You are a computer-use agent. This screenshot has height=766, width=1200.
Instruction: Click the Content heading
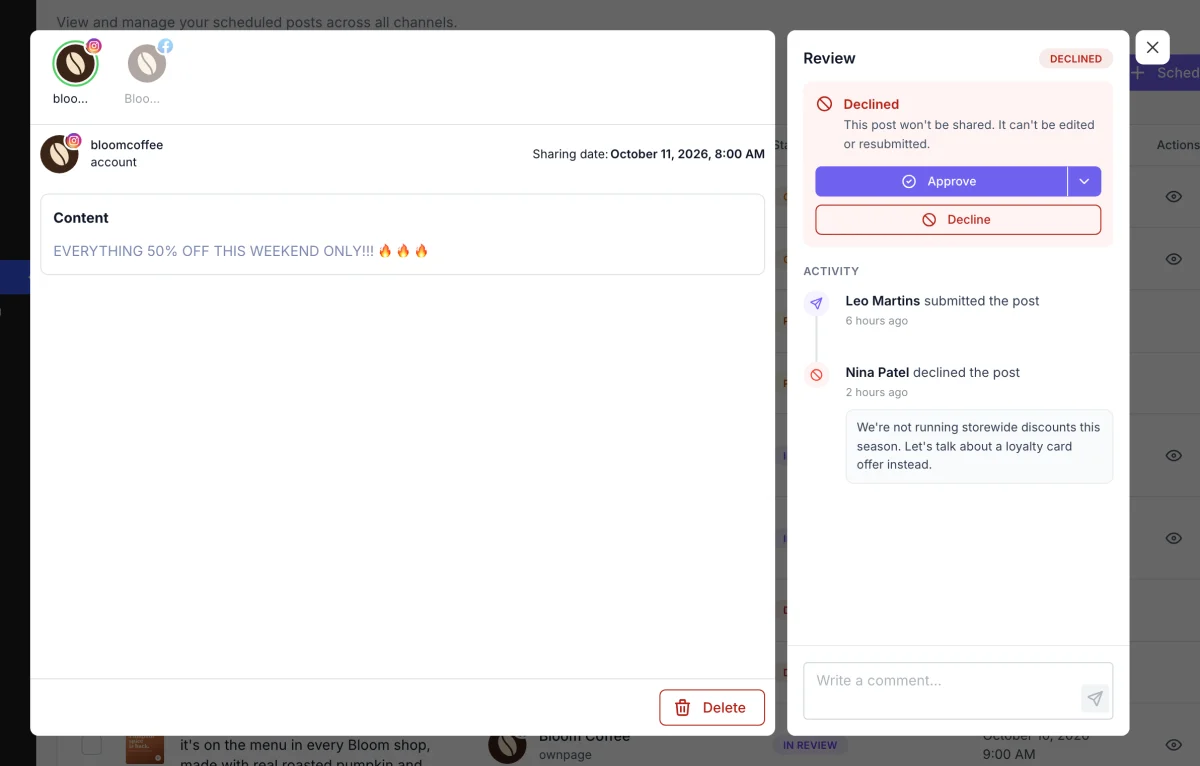[x=81, y=217]
